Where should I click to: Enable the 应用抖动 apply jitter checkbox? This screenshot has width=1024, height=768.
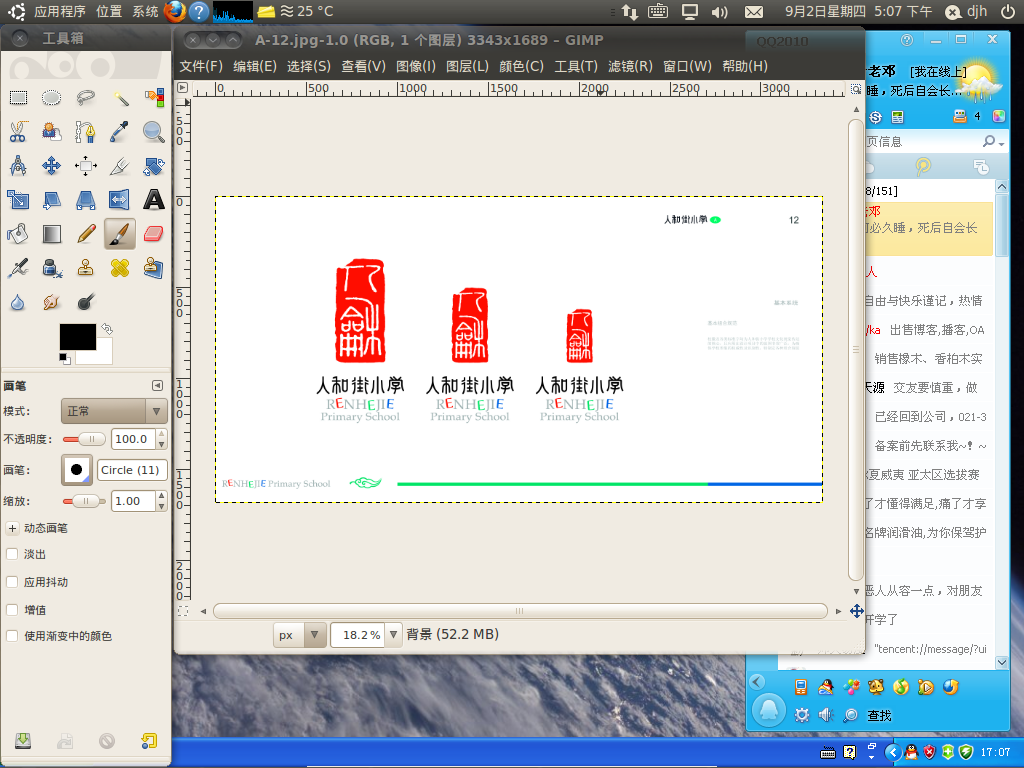pos(12,582)
